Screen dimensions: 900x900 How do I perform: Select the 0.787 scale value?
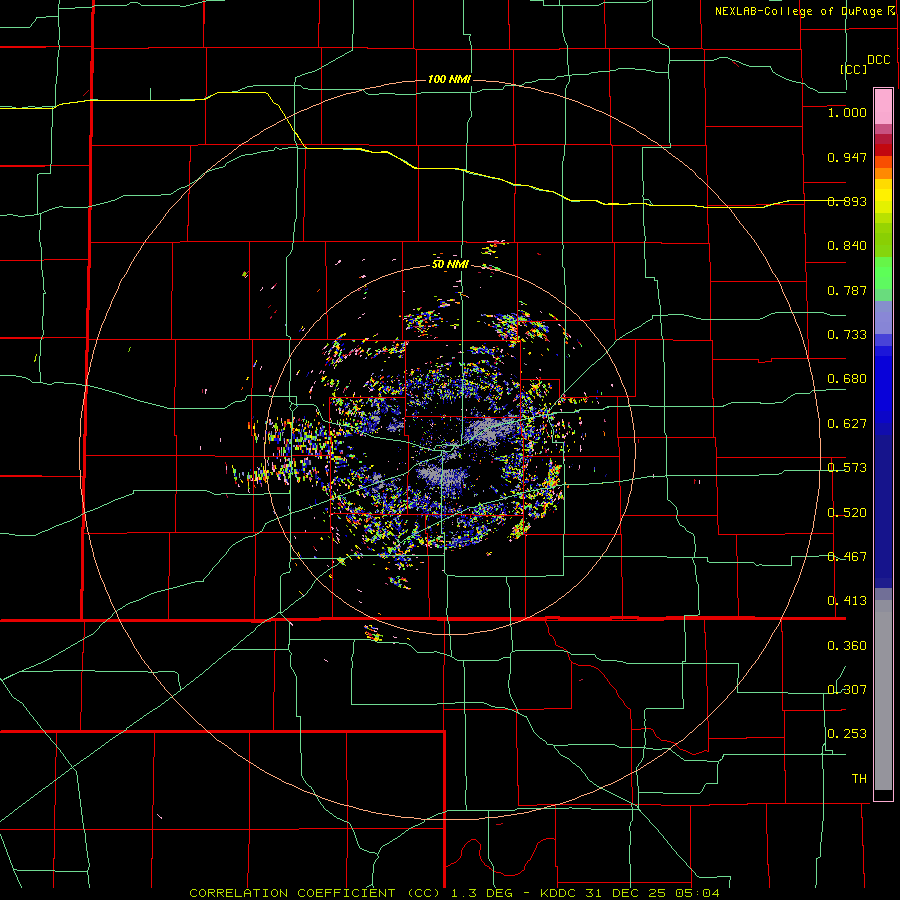[x=847, y=290]
